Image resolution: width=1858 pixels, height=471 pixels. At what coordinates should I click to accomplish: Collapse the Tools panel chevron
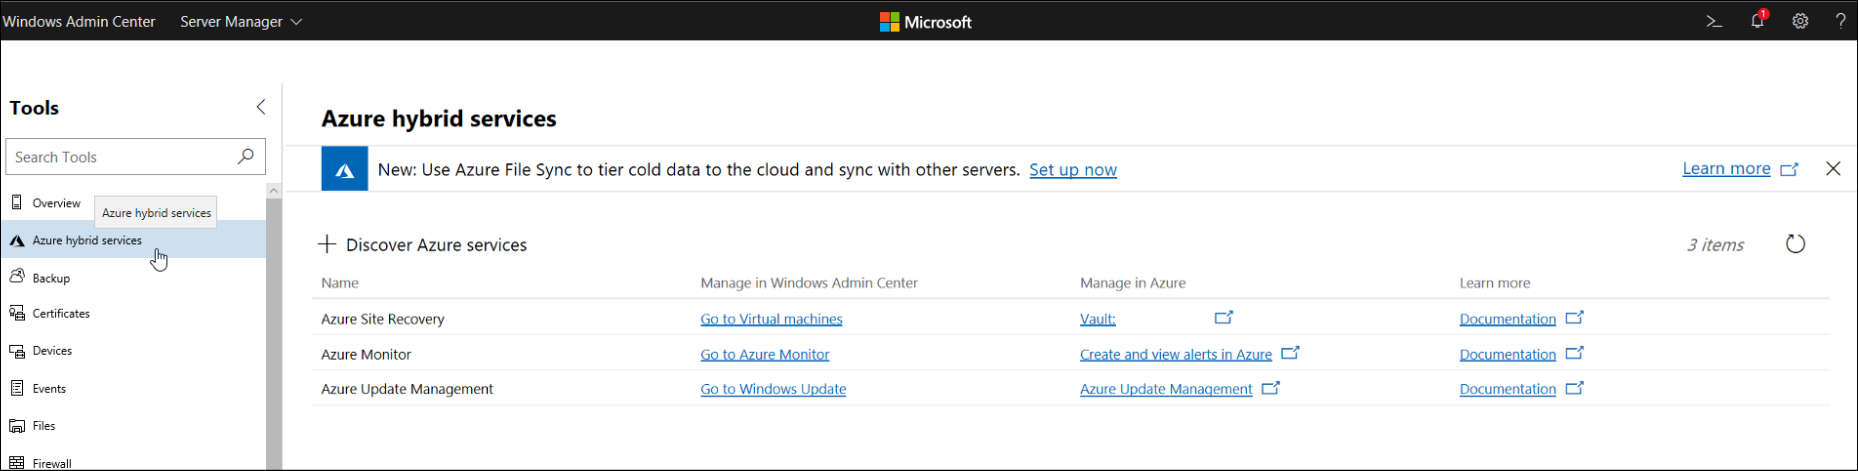261,107
